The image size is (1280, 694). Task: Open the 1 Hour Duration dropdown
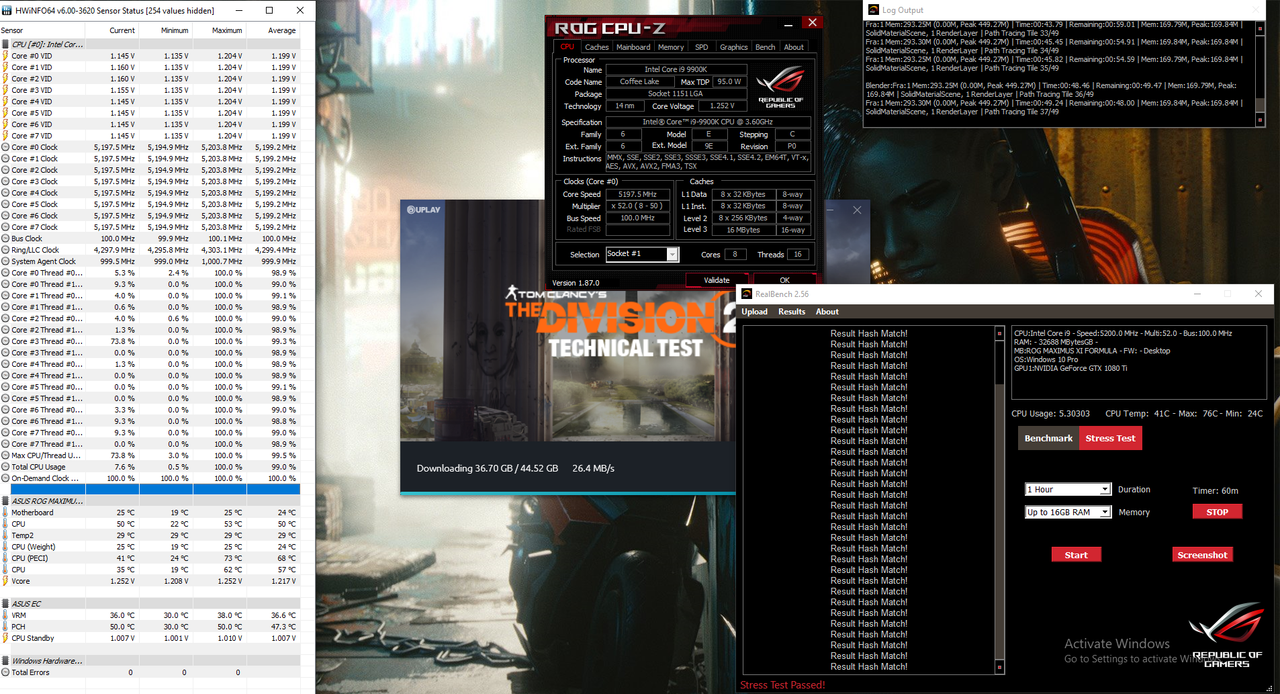1068,490
